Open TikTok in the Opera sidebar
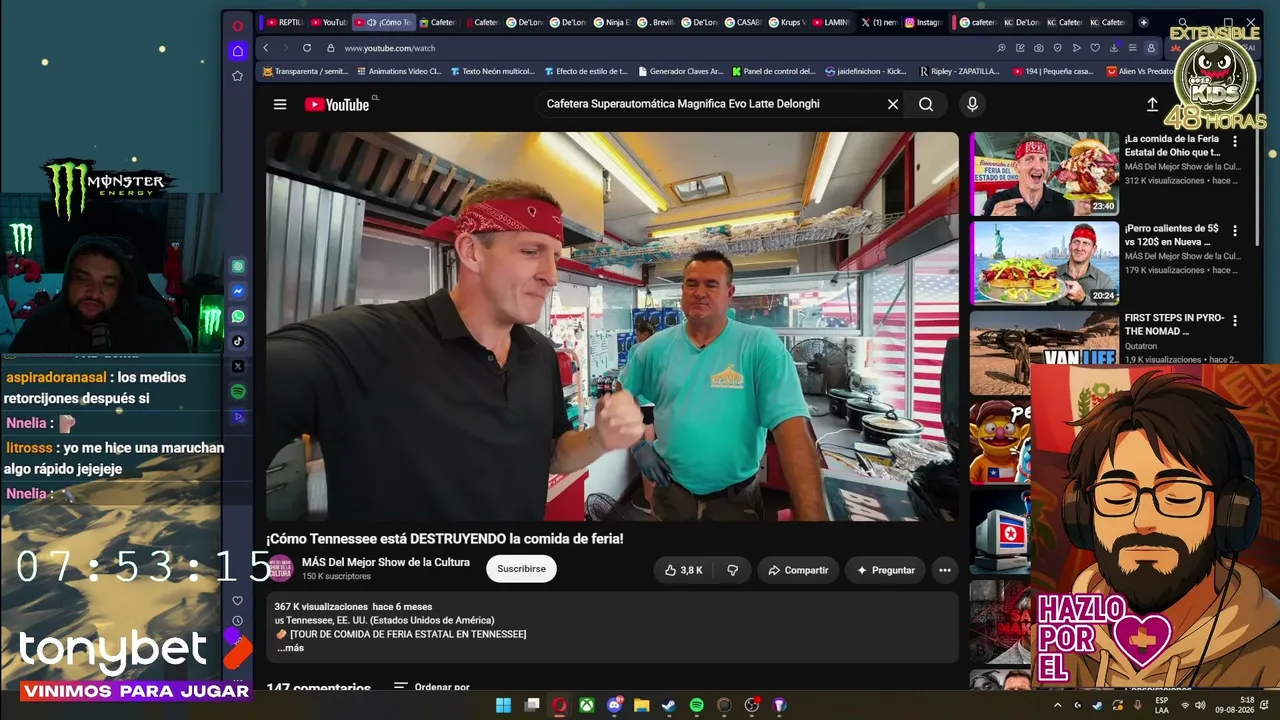The width and height of the screenshot is (1280, 720). [x=238, y=341]
